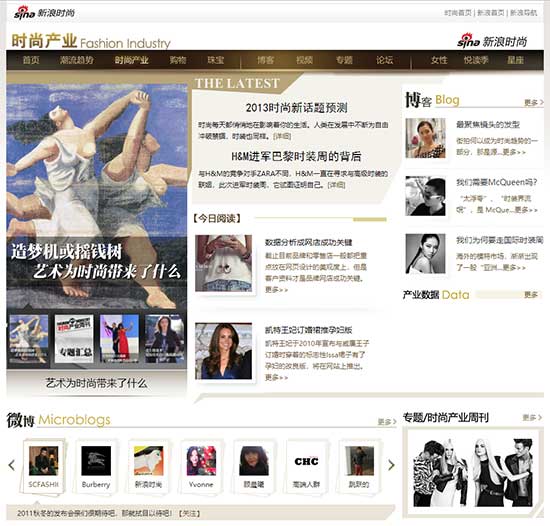Click the 【关注】 follow link
Image resolution: width=550 pixels, height=526 pixels.
click(189, 513)
